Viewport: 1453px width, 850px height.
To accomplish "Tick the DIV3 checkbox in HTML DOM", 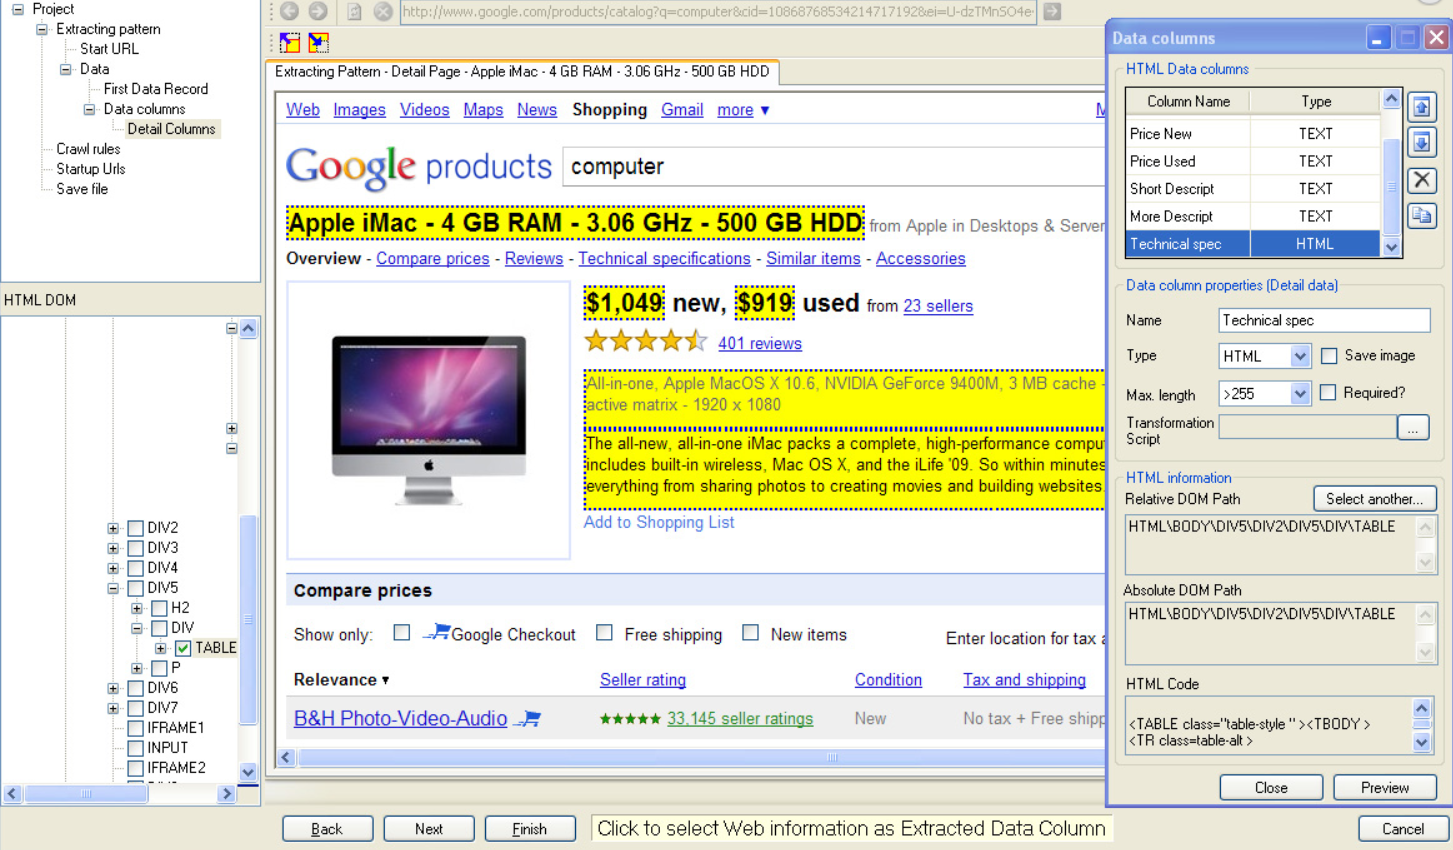I will point(136,548).
